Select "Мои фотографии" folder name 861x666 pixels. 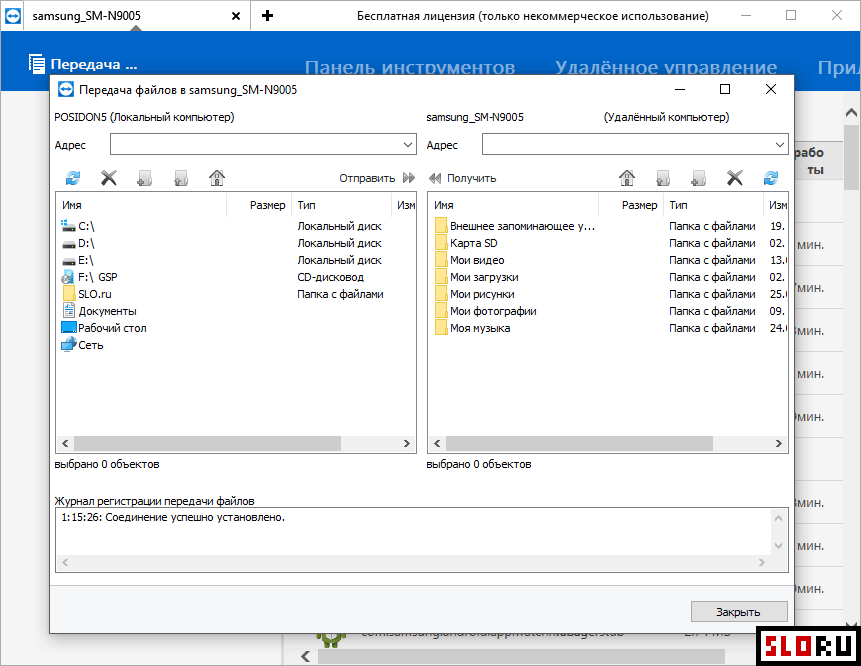[493, 311]
